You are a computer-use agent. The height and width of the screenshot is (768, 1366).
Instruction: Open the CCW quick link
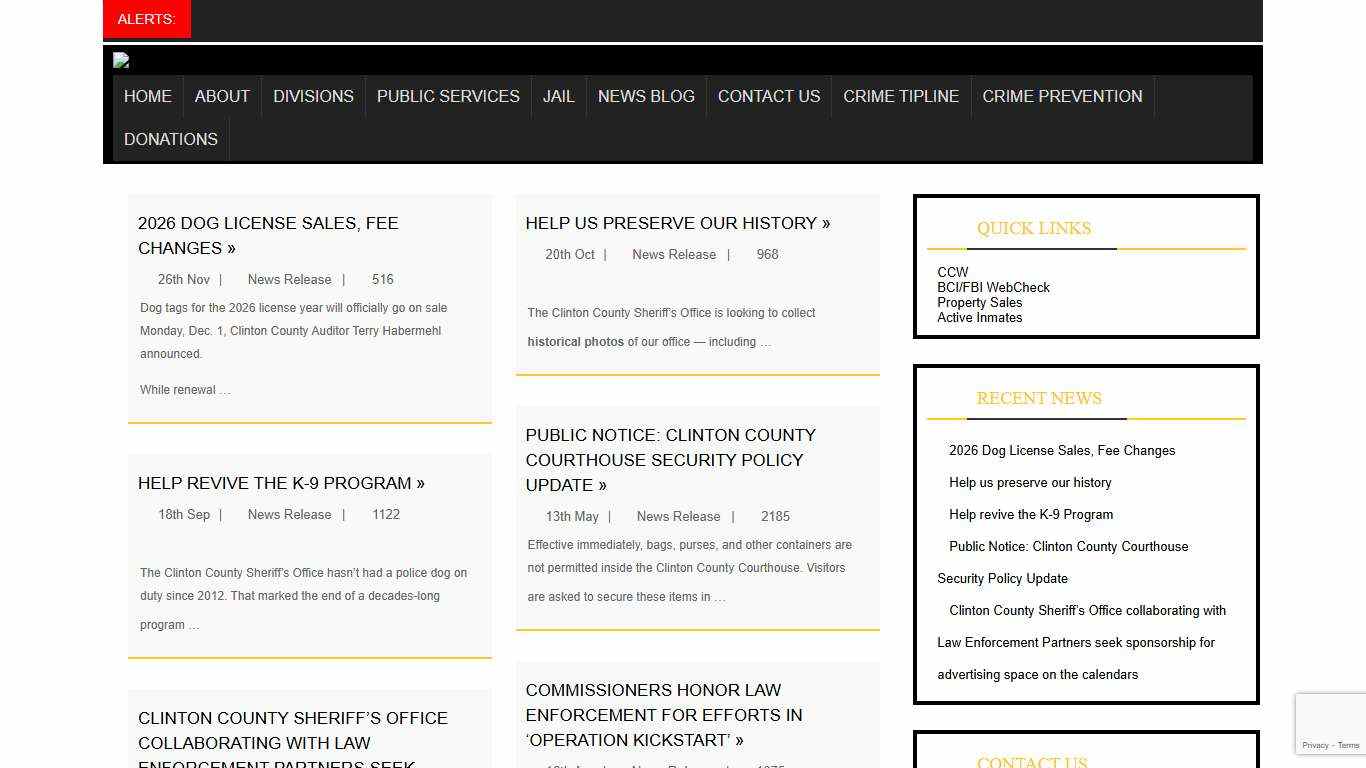pyautogui.click(x=952, y=271)
